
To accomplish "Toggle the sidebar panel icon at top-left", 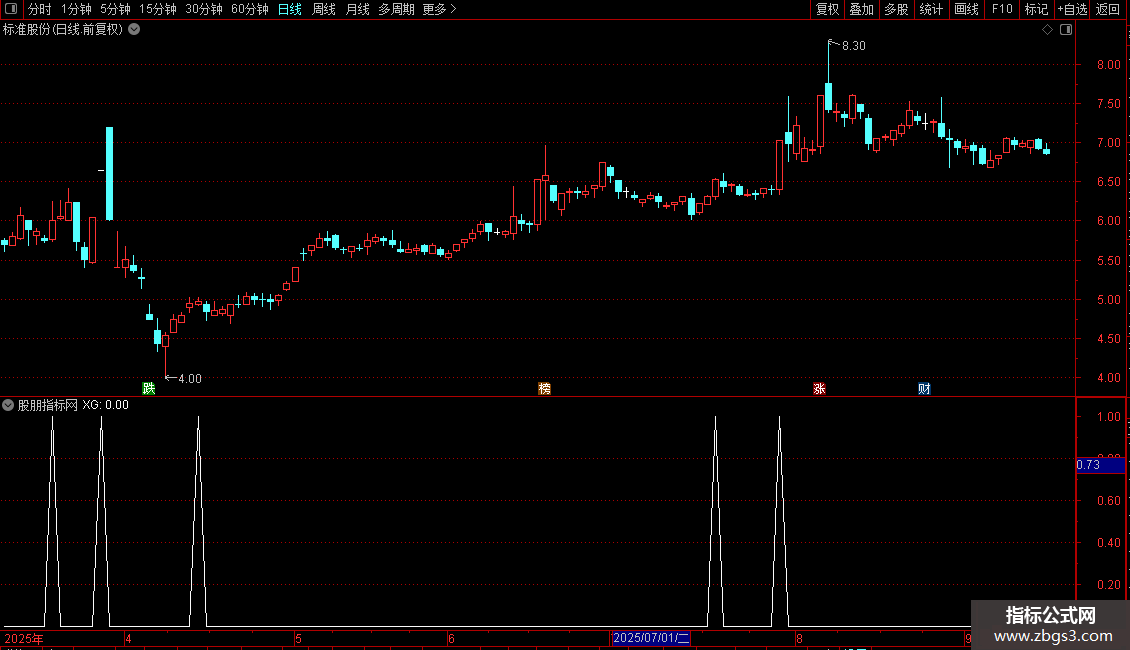I will coord(11,9).
